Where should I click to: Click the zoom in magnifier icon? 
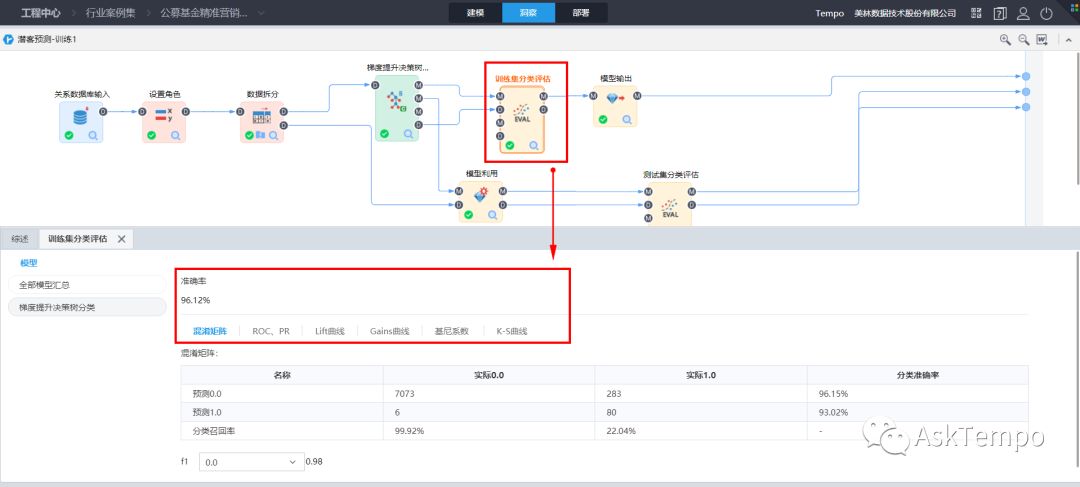click(1006, 39)
